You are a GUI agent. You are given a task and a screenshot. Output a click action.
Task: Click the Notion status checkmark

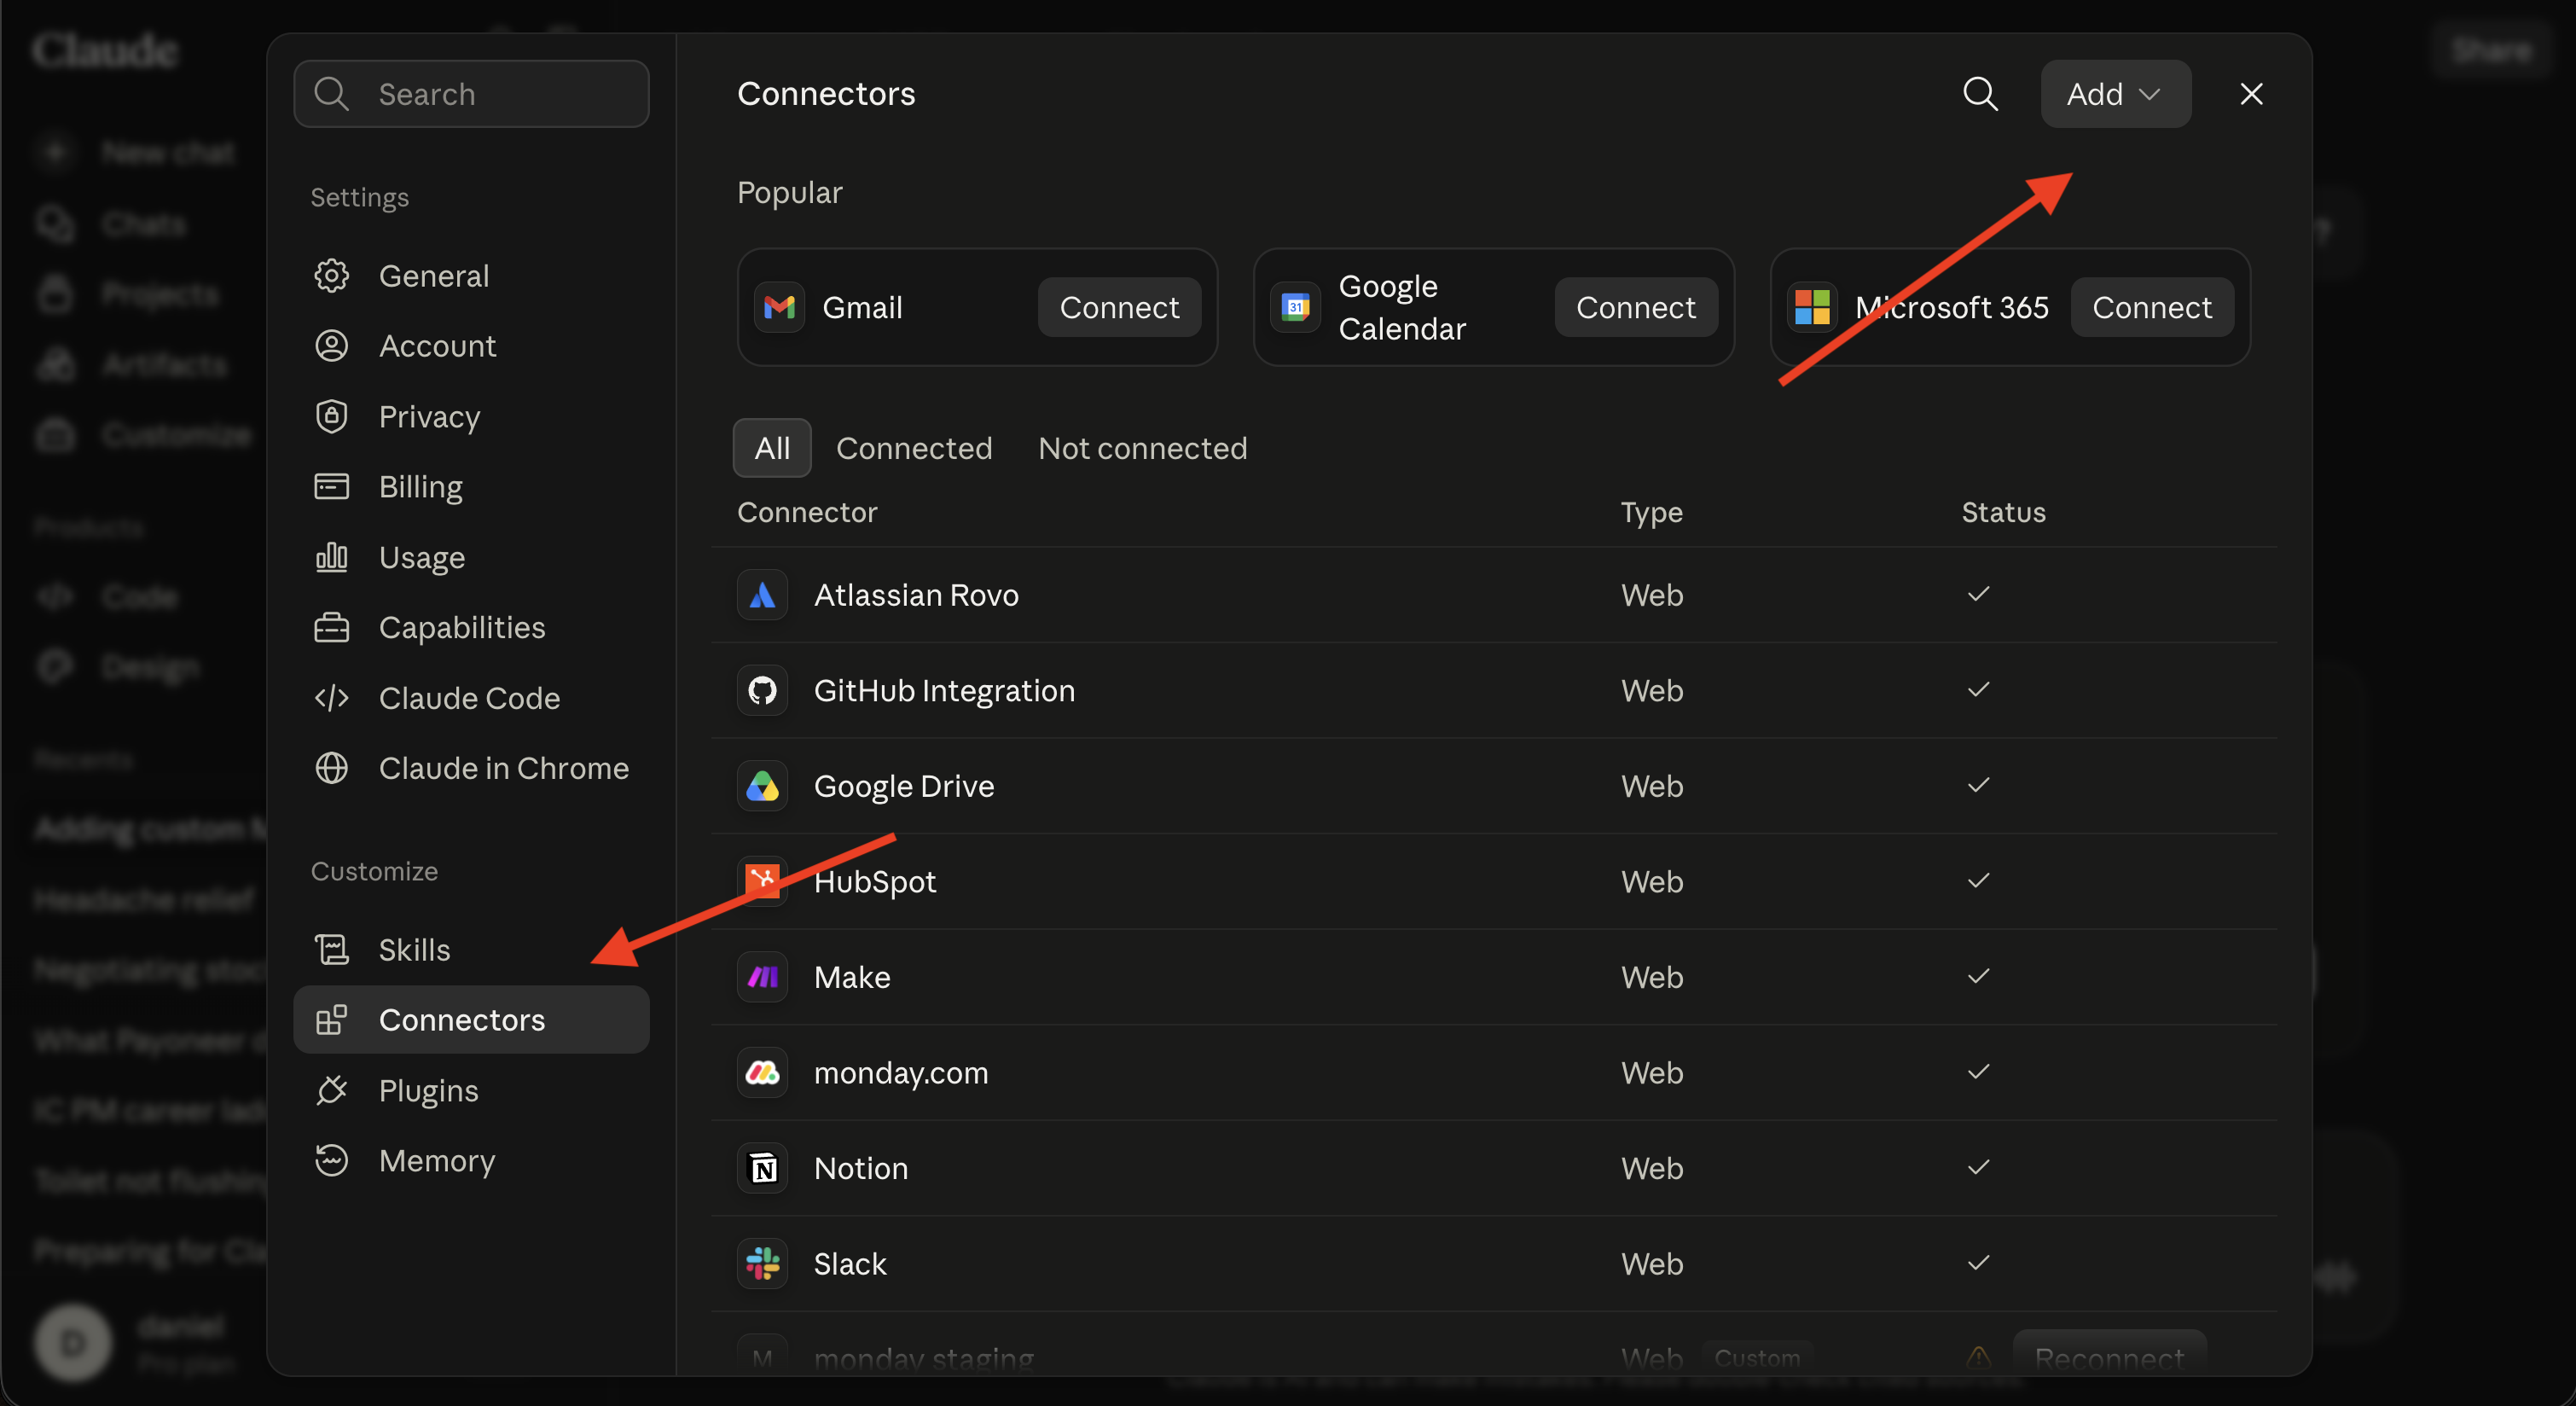click(x=1978, y=1167)
